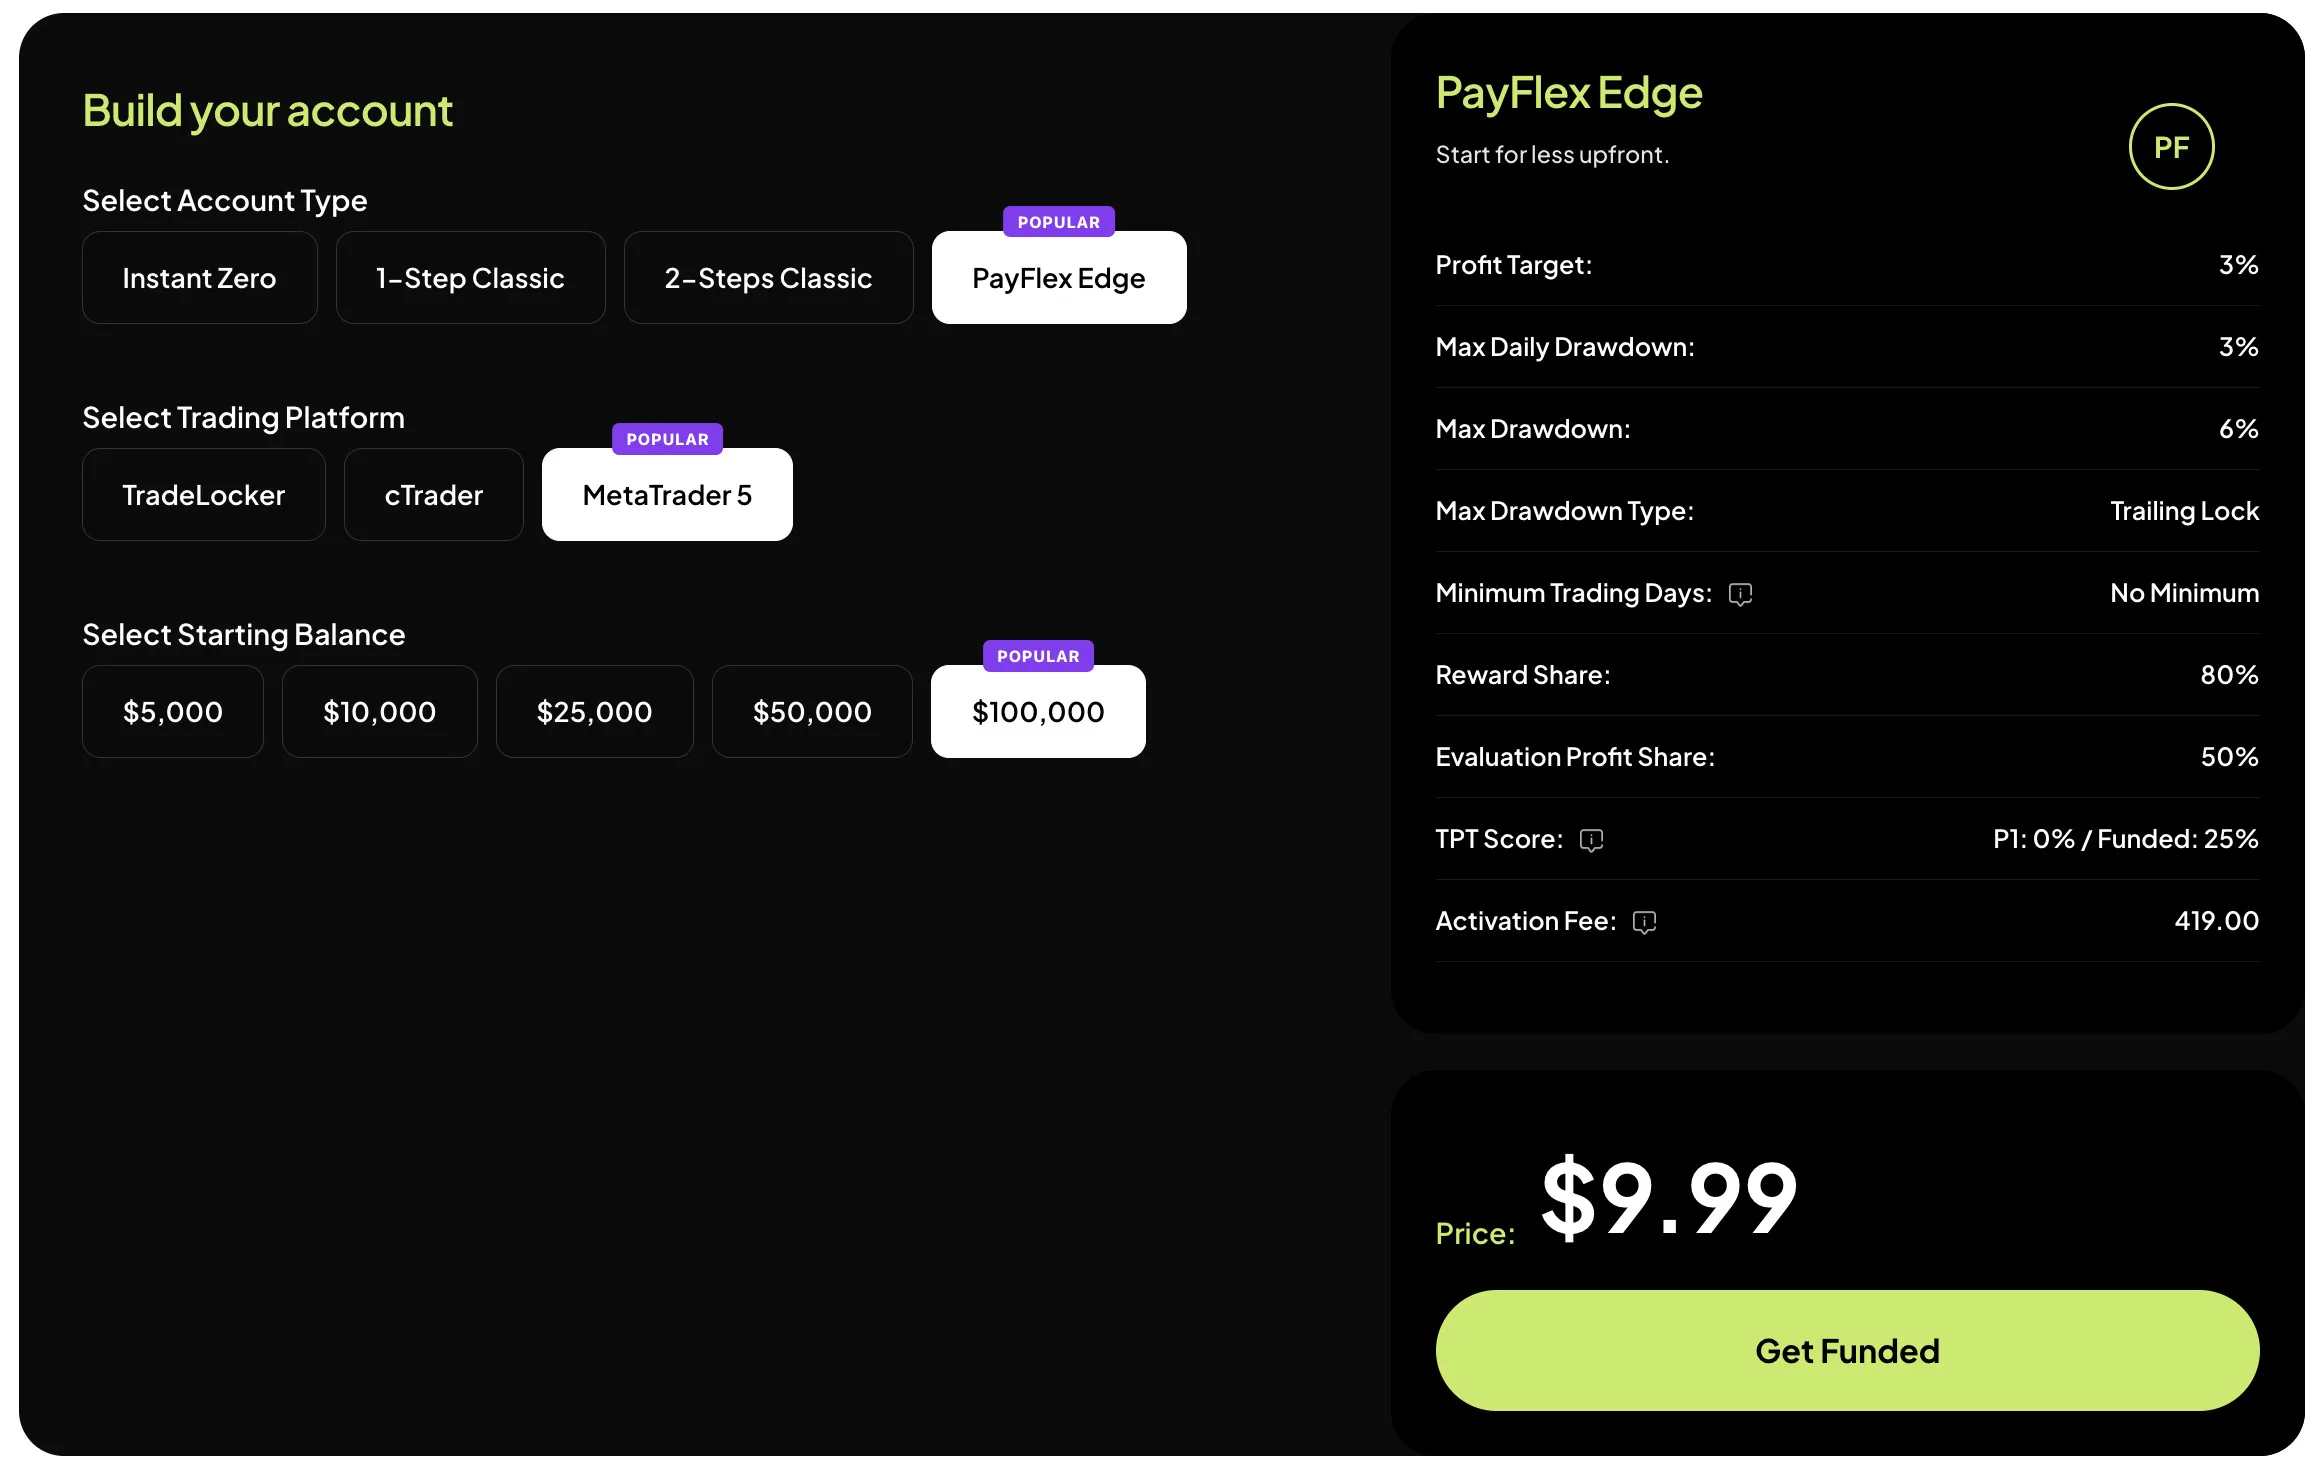Image resolution: width=2324 pixels, height=1472 pixels.
Task: Click POPULAR badge above $100,000
Action: [x=1038, y=656]
